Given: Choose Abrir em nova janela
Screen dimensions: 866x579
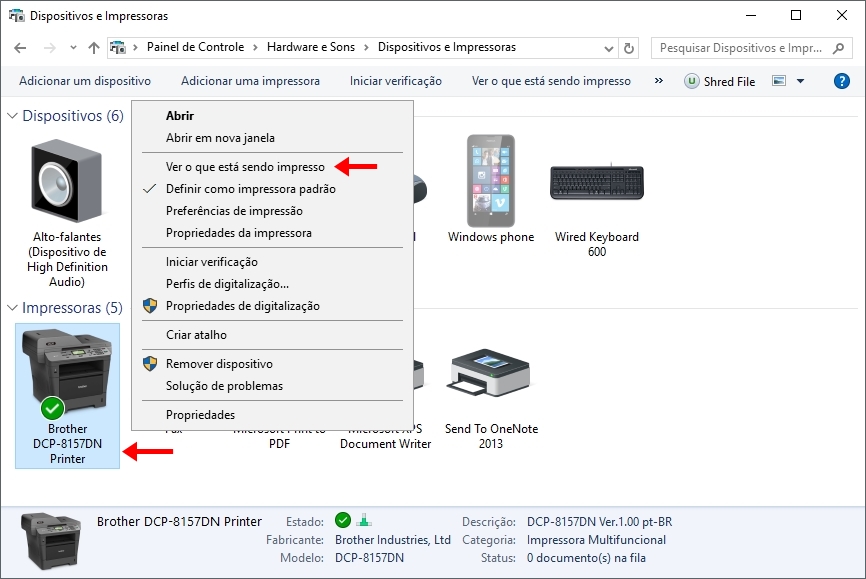Looking at the screenshot, I should point(272,138).
